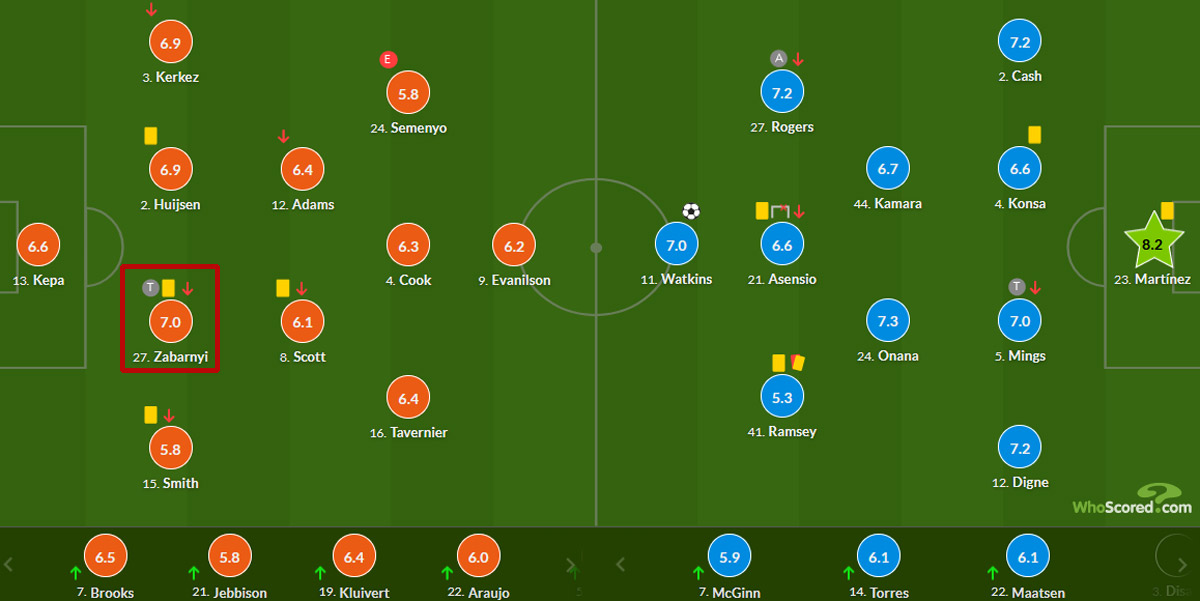Click the yellow card above Huijsen
The height and width of the screenshot is (601, 1200).
[x=151, y=135]
